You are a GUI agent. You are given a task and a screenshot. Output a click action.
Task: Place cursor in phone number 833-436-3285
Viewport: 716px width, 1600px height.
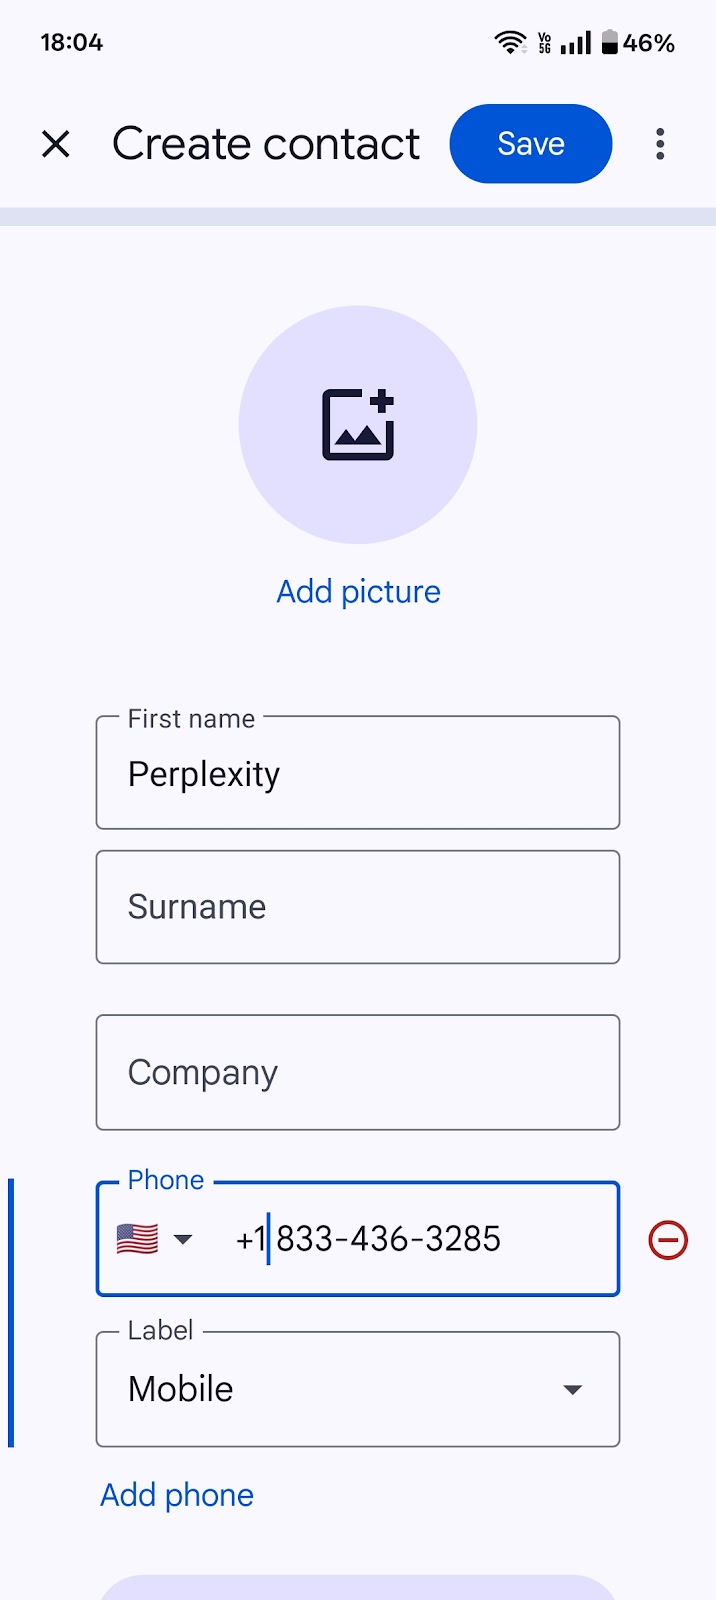click(x=388, y=1239)
